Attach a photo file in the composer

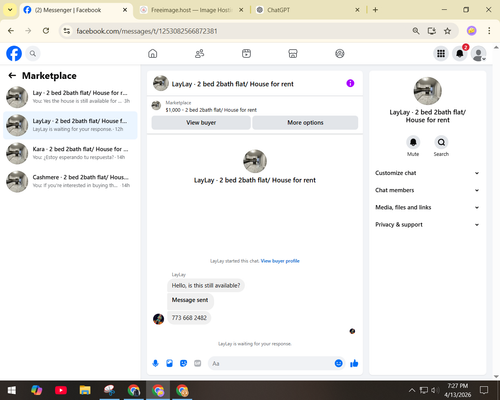[x=169, y=363]
